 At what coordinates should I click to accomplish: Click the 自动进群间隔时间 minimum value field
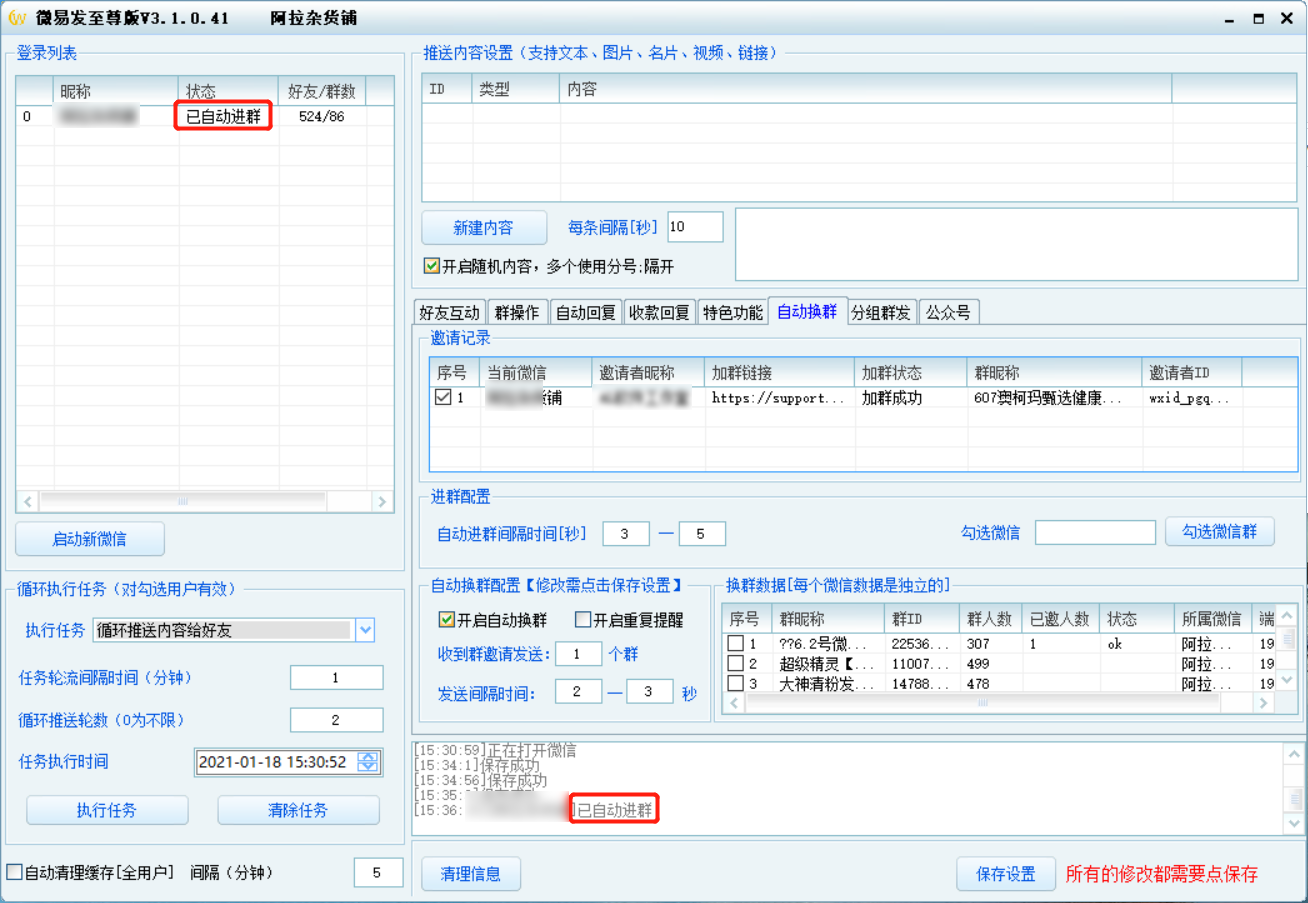coord(626,534)
